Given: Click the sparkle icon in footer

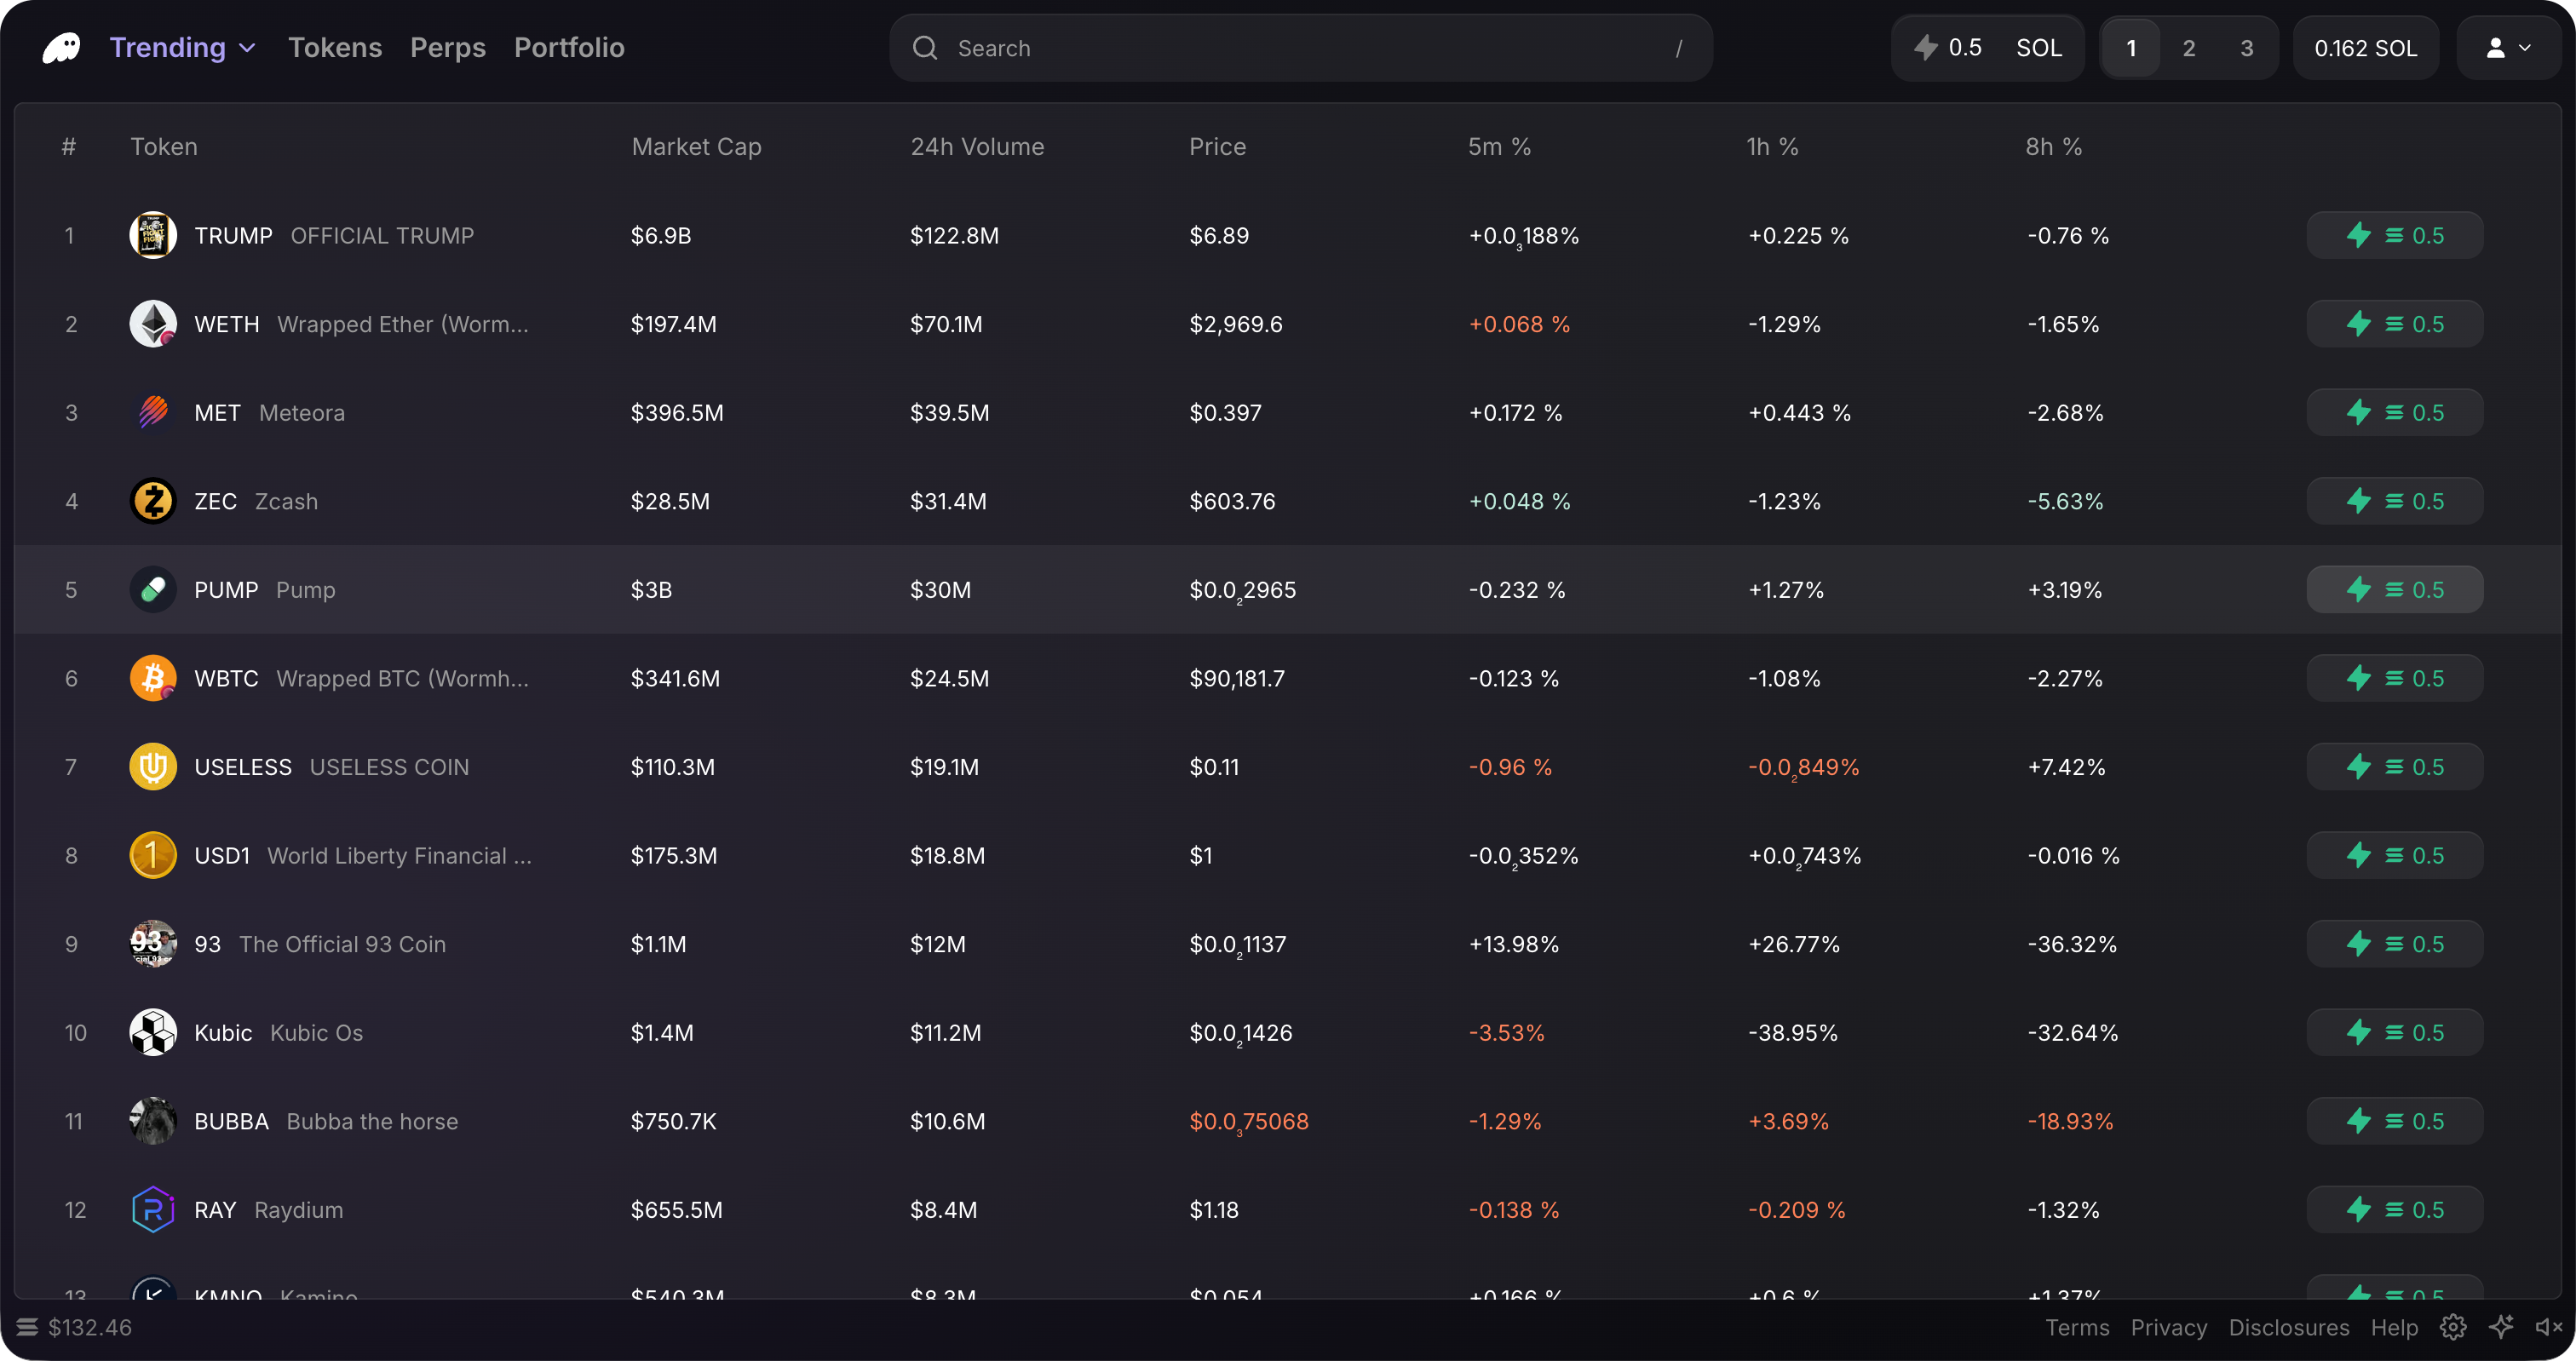Looking at the screenshot, I should (x=2501, y=1327).
